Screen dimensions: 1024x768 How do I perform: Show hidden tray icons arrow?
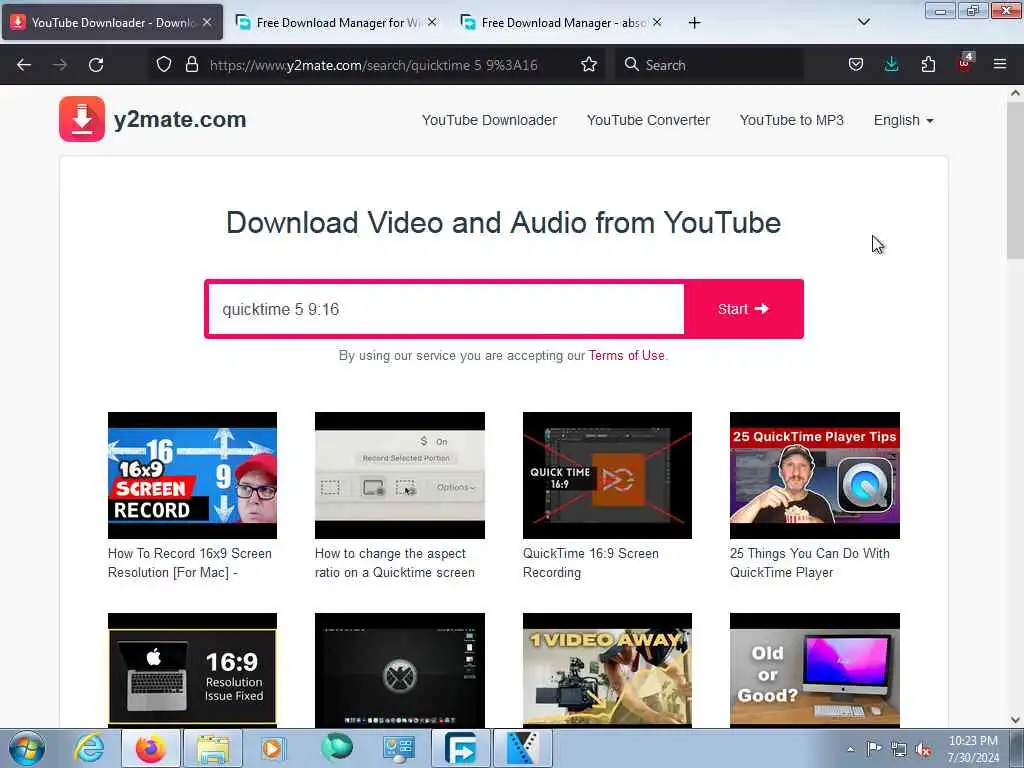(x=850, y=749)
